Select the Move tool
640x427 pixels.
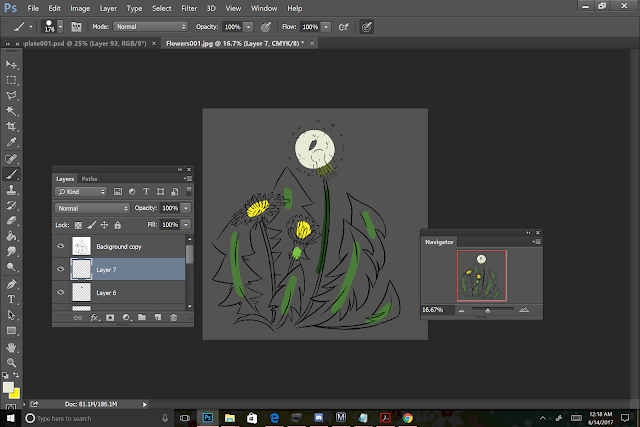click(x=11, y=64)
